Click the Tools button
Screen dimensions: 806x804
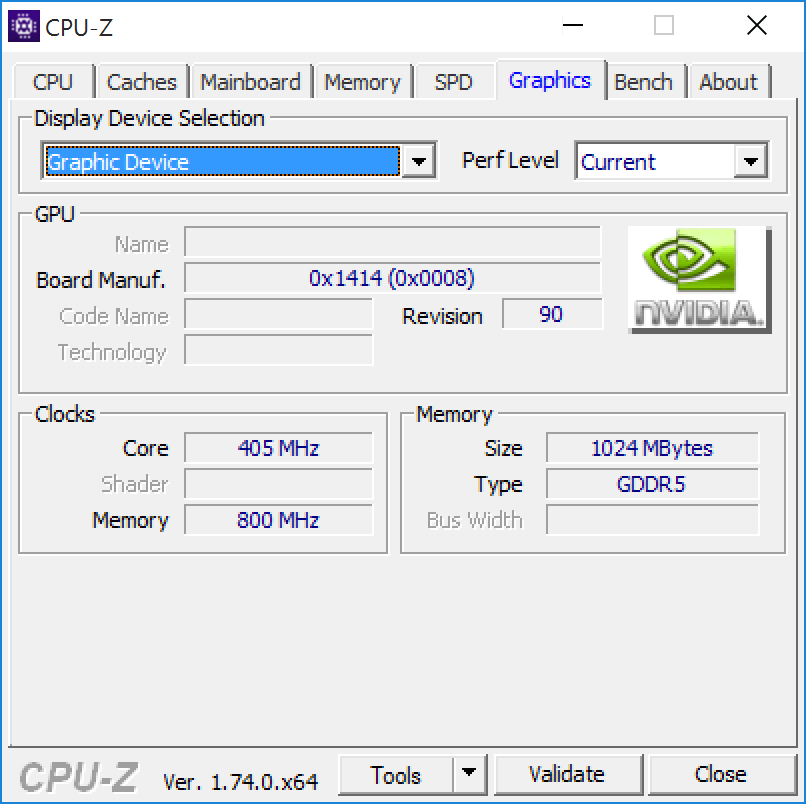coord(396,774)
